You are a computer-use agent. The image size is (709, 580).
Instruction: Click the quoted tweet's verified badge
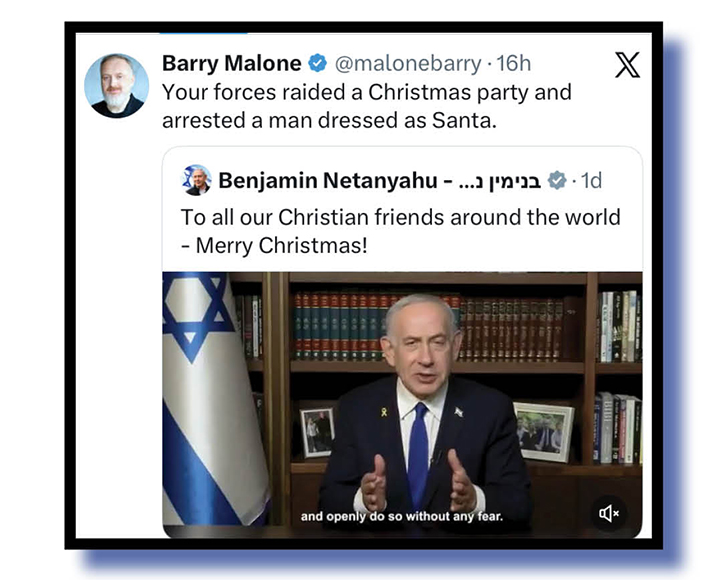(557, 180)
